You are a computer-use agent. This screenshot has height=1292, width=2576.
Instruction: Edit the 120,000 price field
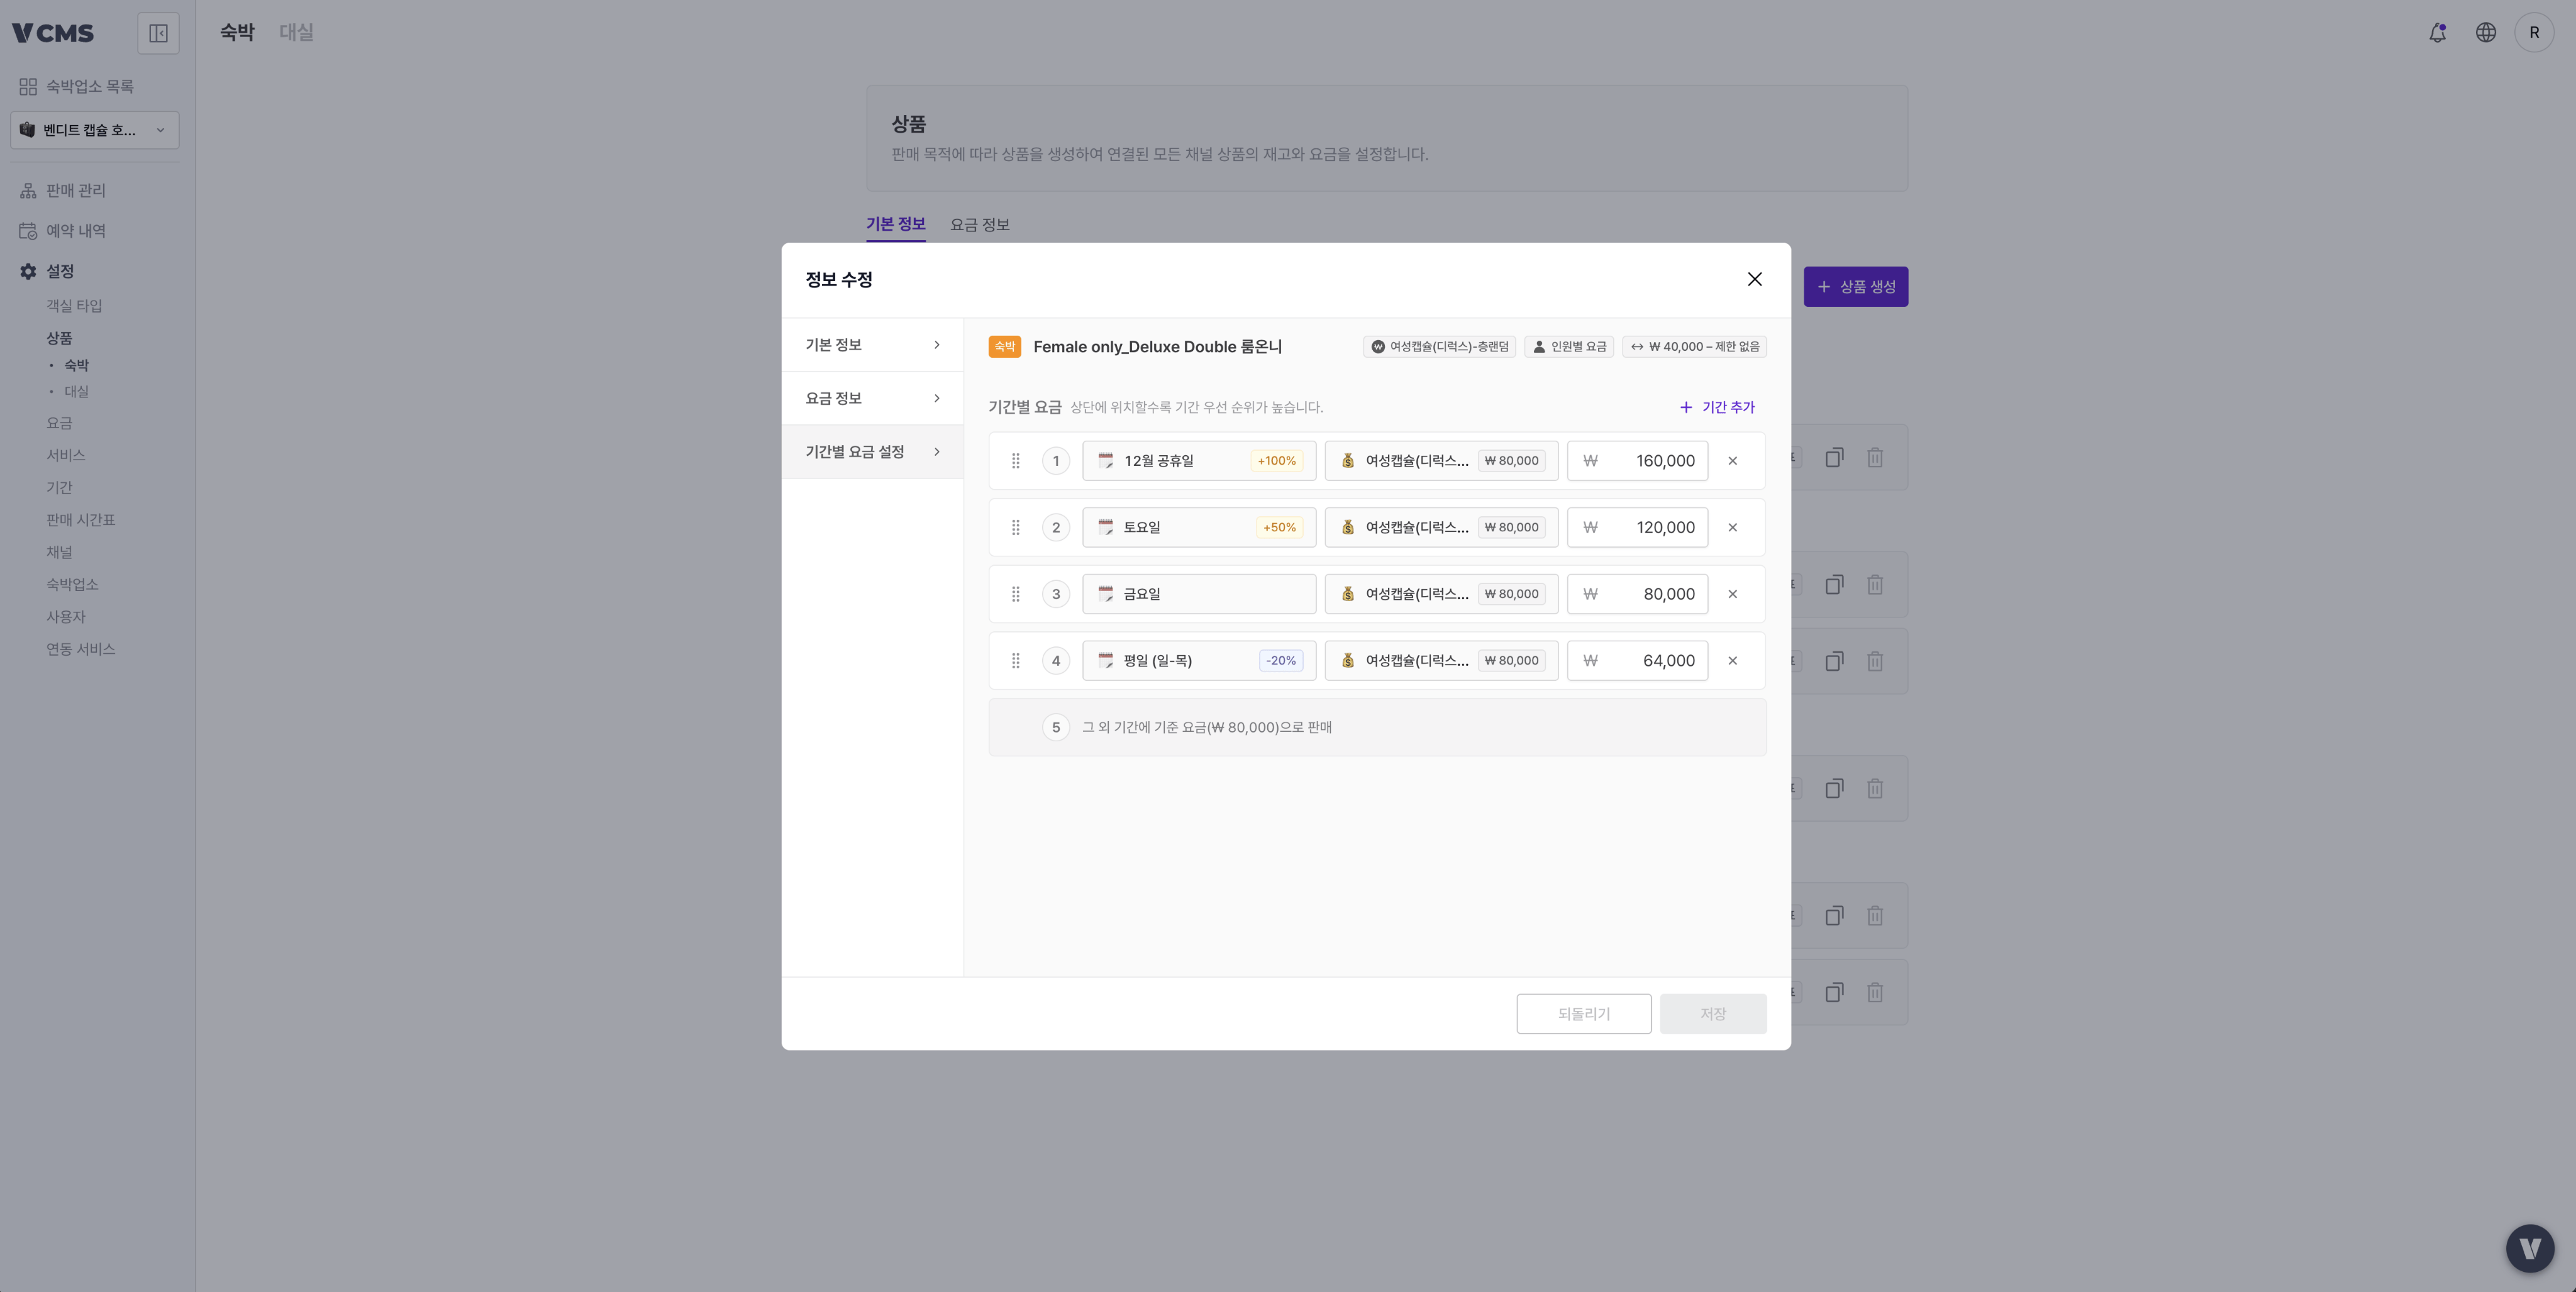coord(1637,527)
